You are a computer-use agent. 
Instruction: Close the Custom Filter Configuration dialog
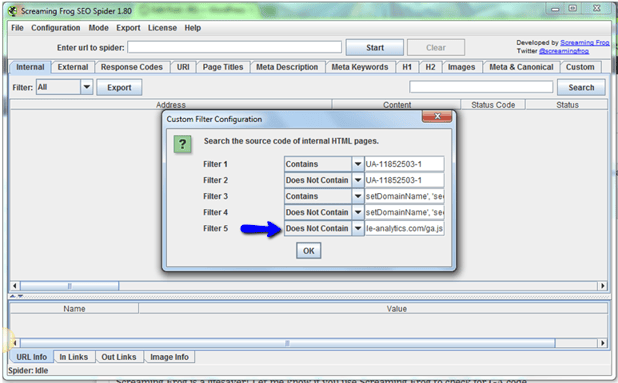pos(437,116)
